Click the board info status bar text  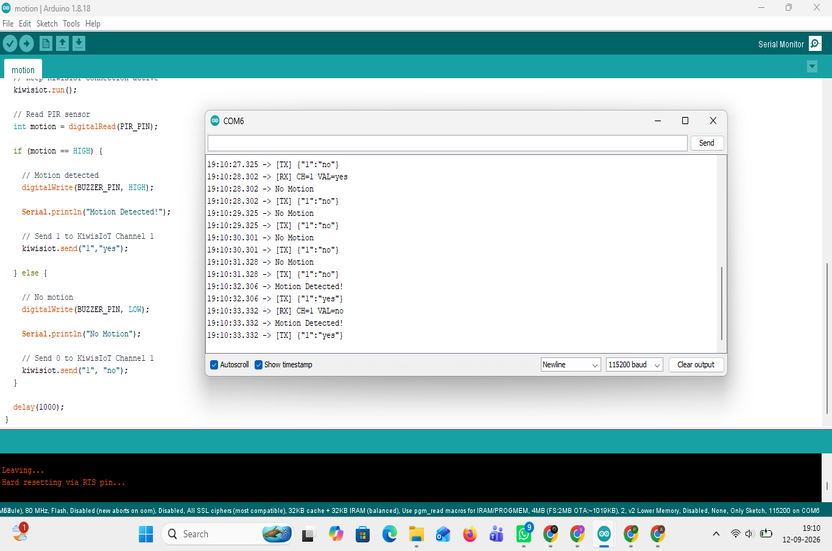coord(410,511)
